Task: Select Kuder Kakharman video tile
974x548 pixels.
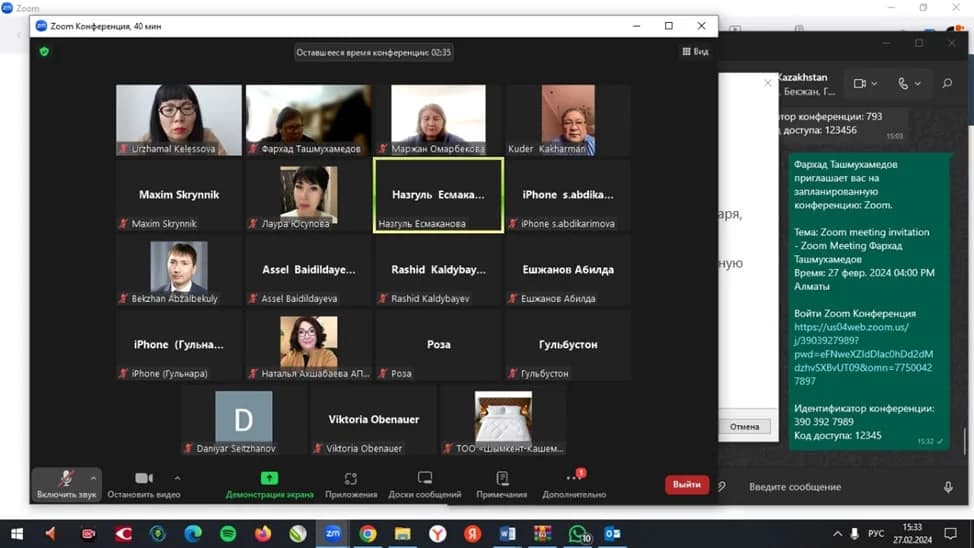Action: point(568,120)
